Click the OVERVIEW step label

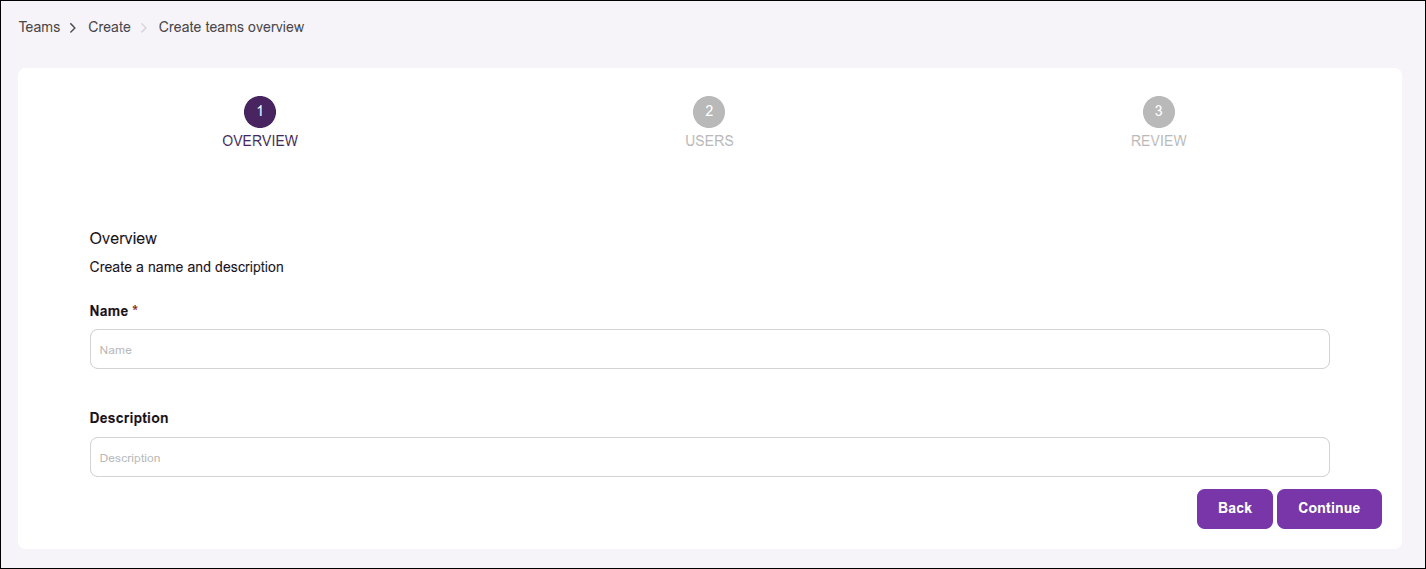click(x=260, y=141)
